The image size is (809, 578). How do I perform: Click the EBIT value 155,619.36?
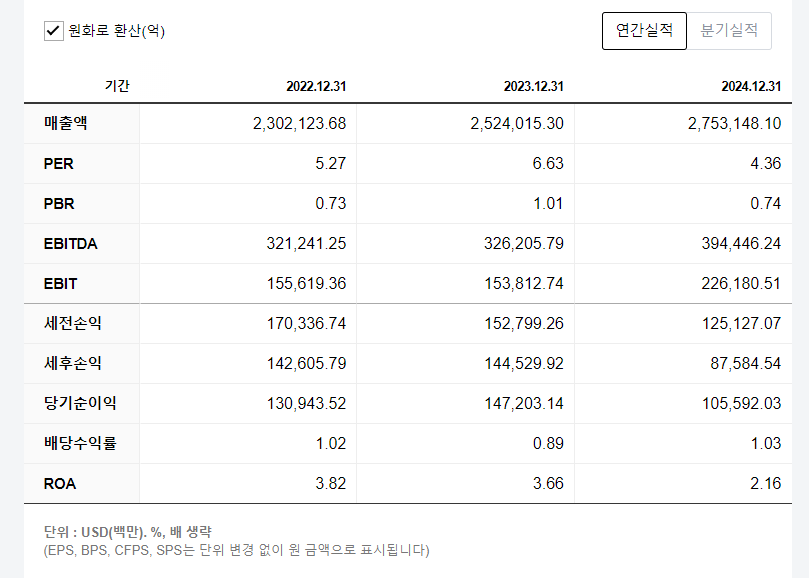pyautogui.click(x=306, y=284)
